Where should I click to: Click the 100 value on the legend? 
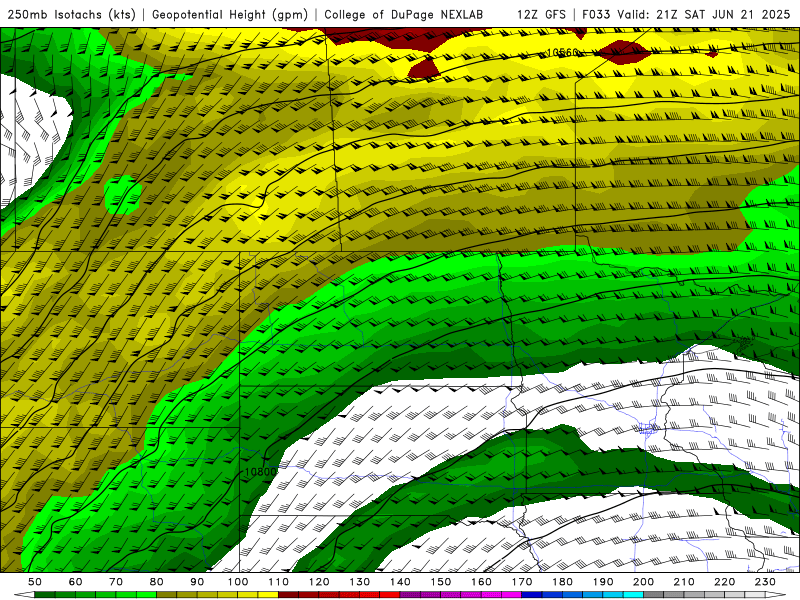pos(238,582)
